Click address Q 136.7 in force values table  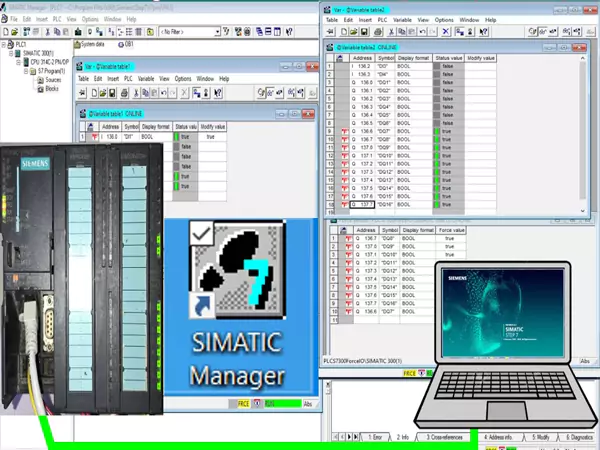367,238
